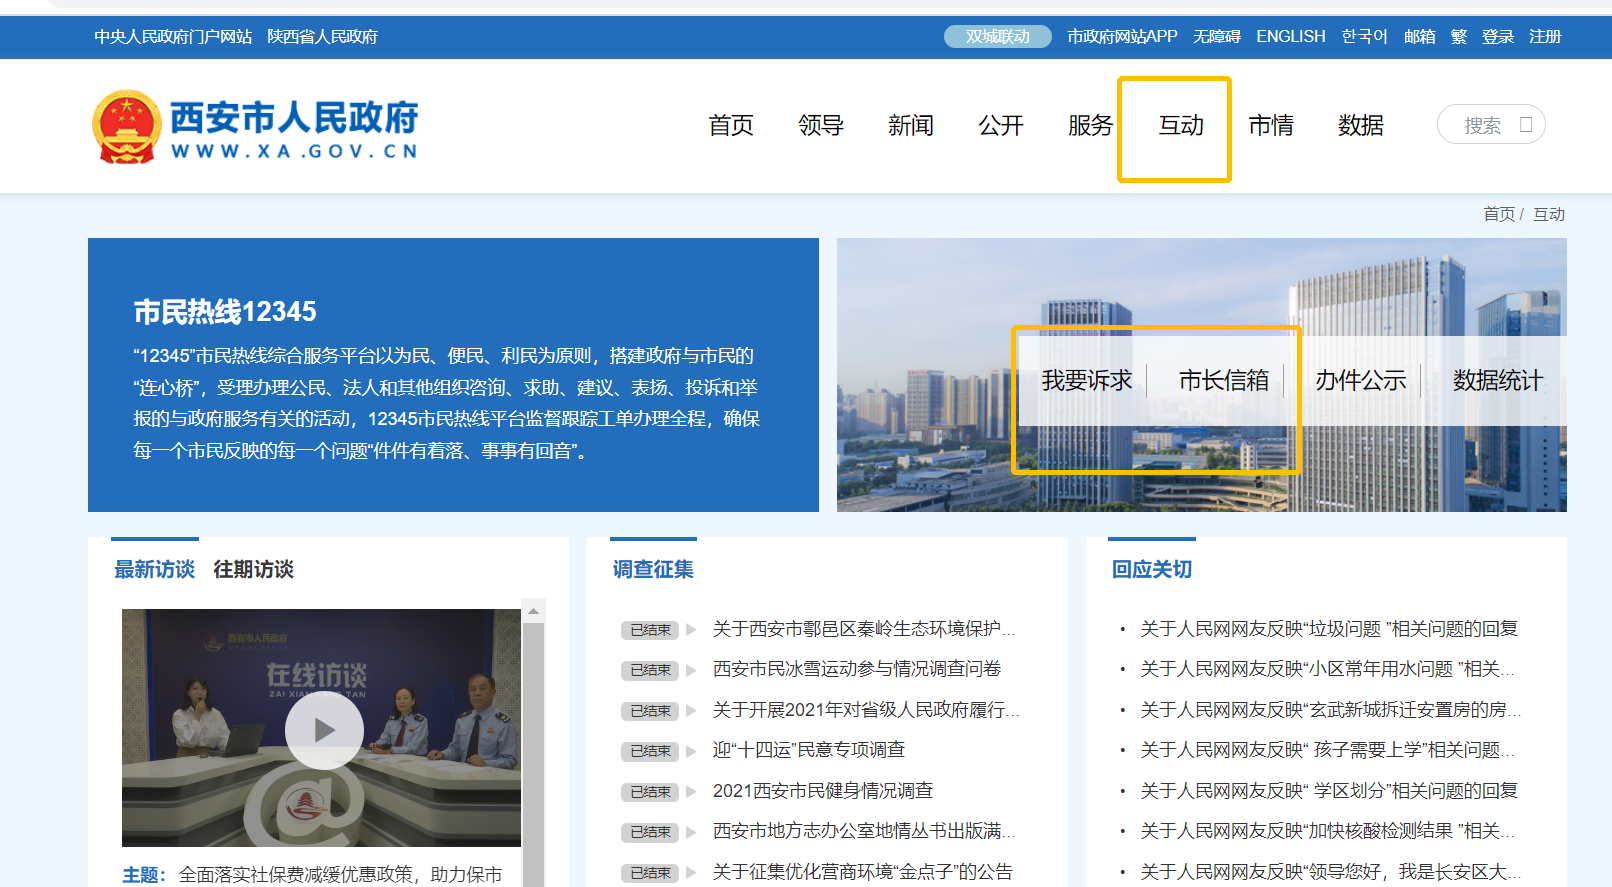This screenshot has height=887, width=1612.
Task: Open reply “领导您好，我是长安区大”
Action: [1331, 872]
